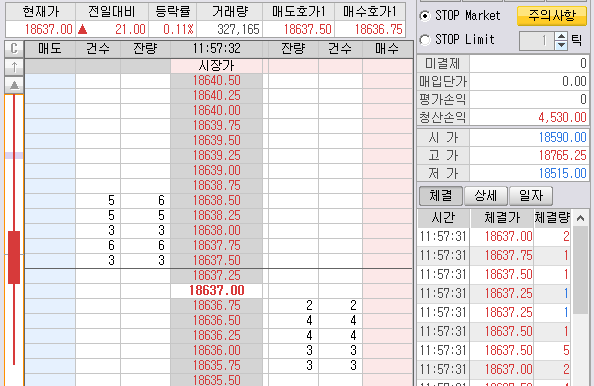The width and height of the screenshot is (594, 386).
Task: Decrease tick value with down stepper
Action: tap(561, 45)
